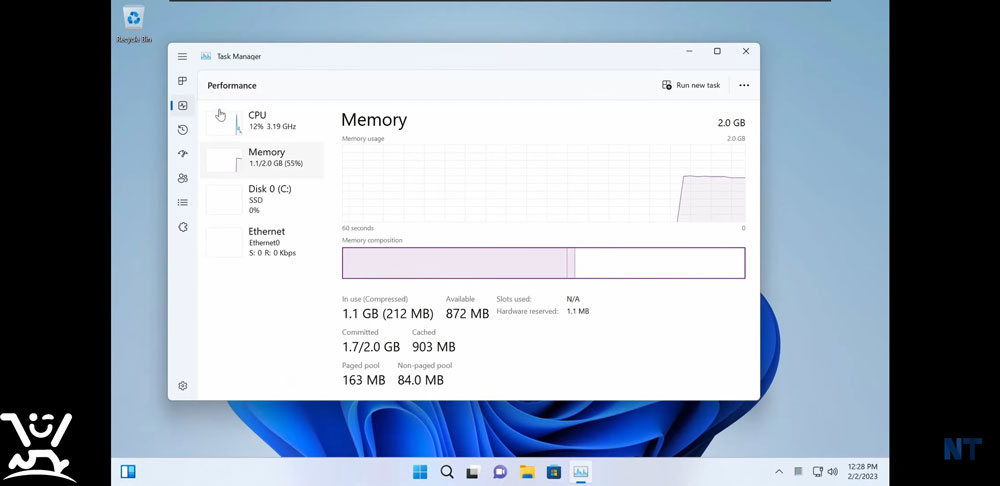Open the hamburger navigation menu
The image size is (1000, 486).
[x=182, y=57]
